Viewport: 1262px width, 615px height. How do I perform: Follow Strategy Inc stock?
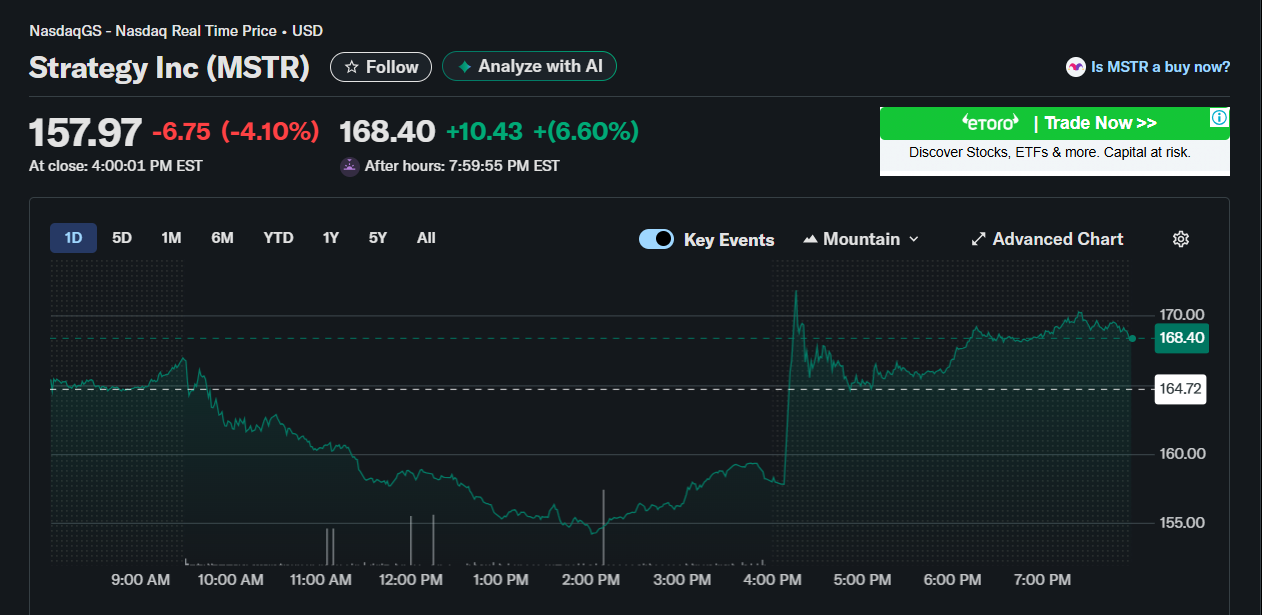381,67
